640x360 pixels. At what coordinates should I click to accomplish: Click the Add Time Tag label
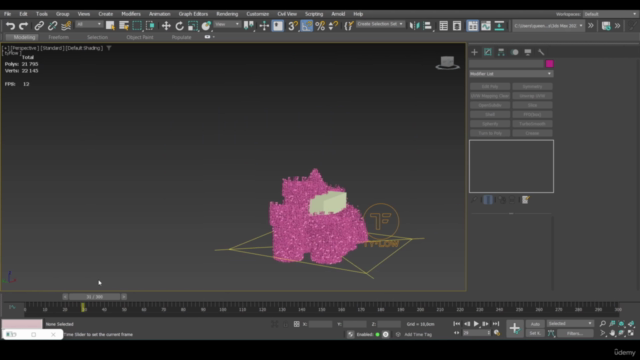tap(418, 334)
